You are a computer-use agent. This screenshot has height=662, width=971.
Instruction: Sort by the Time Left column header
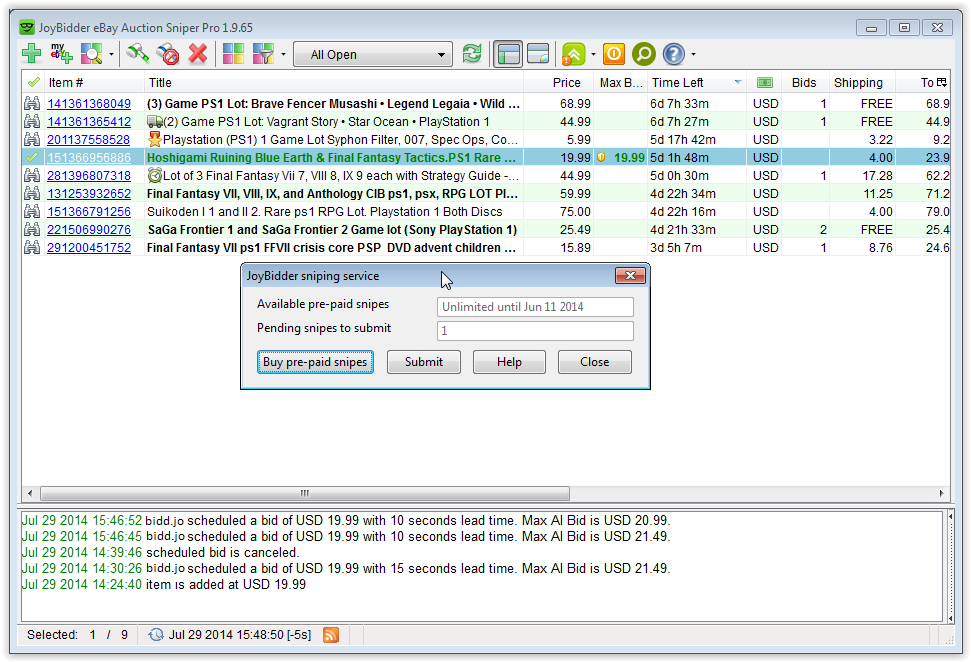688,82
